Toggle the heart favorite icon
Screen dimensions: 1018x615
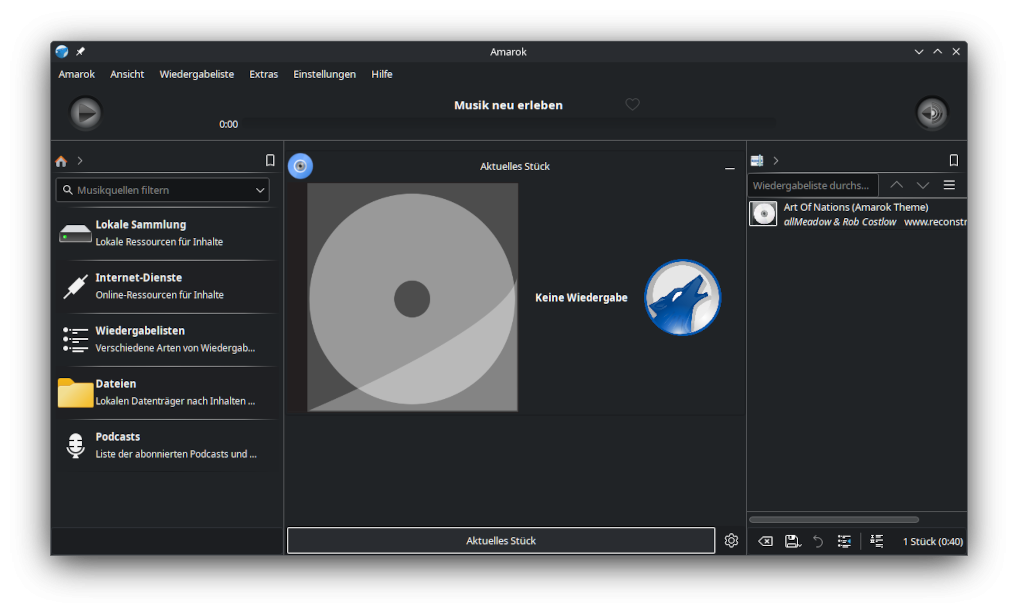coord(632,105)
